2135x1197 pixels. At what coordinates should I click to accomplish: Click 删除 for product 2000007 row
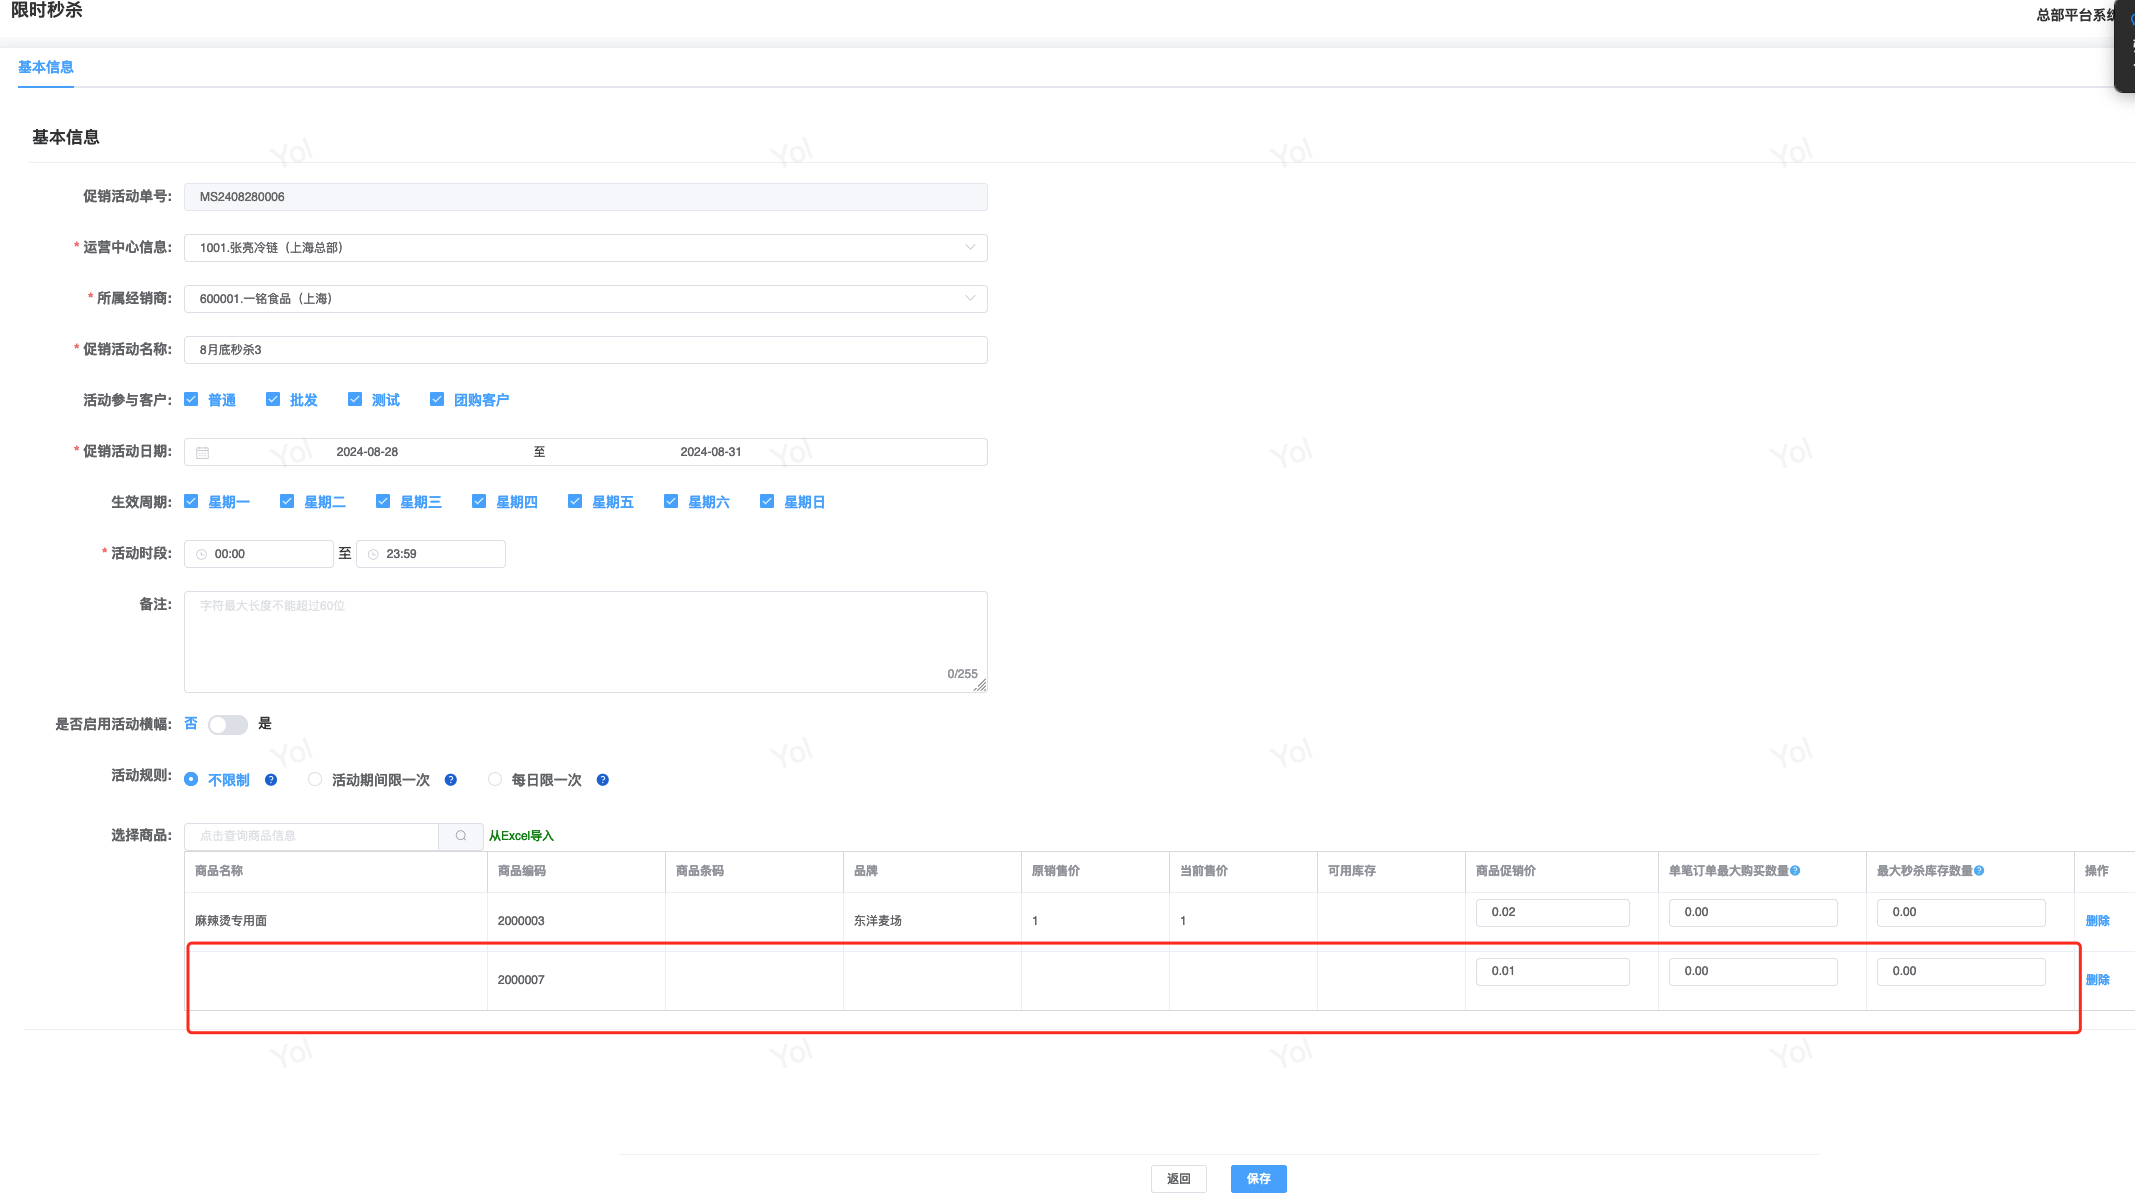click(2097, 980)
